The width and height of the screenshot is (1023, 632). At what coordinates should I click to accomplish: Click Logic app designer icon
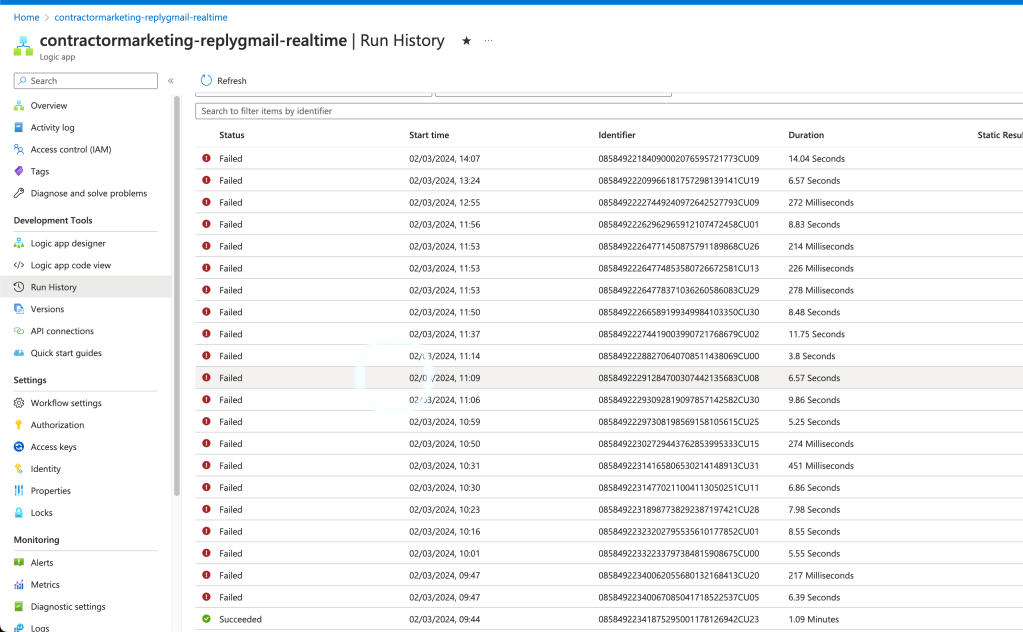(x=19, y=243)
